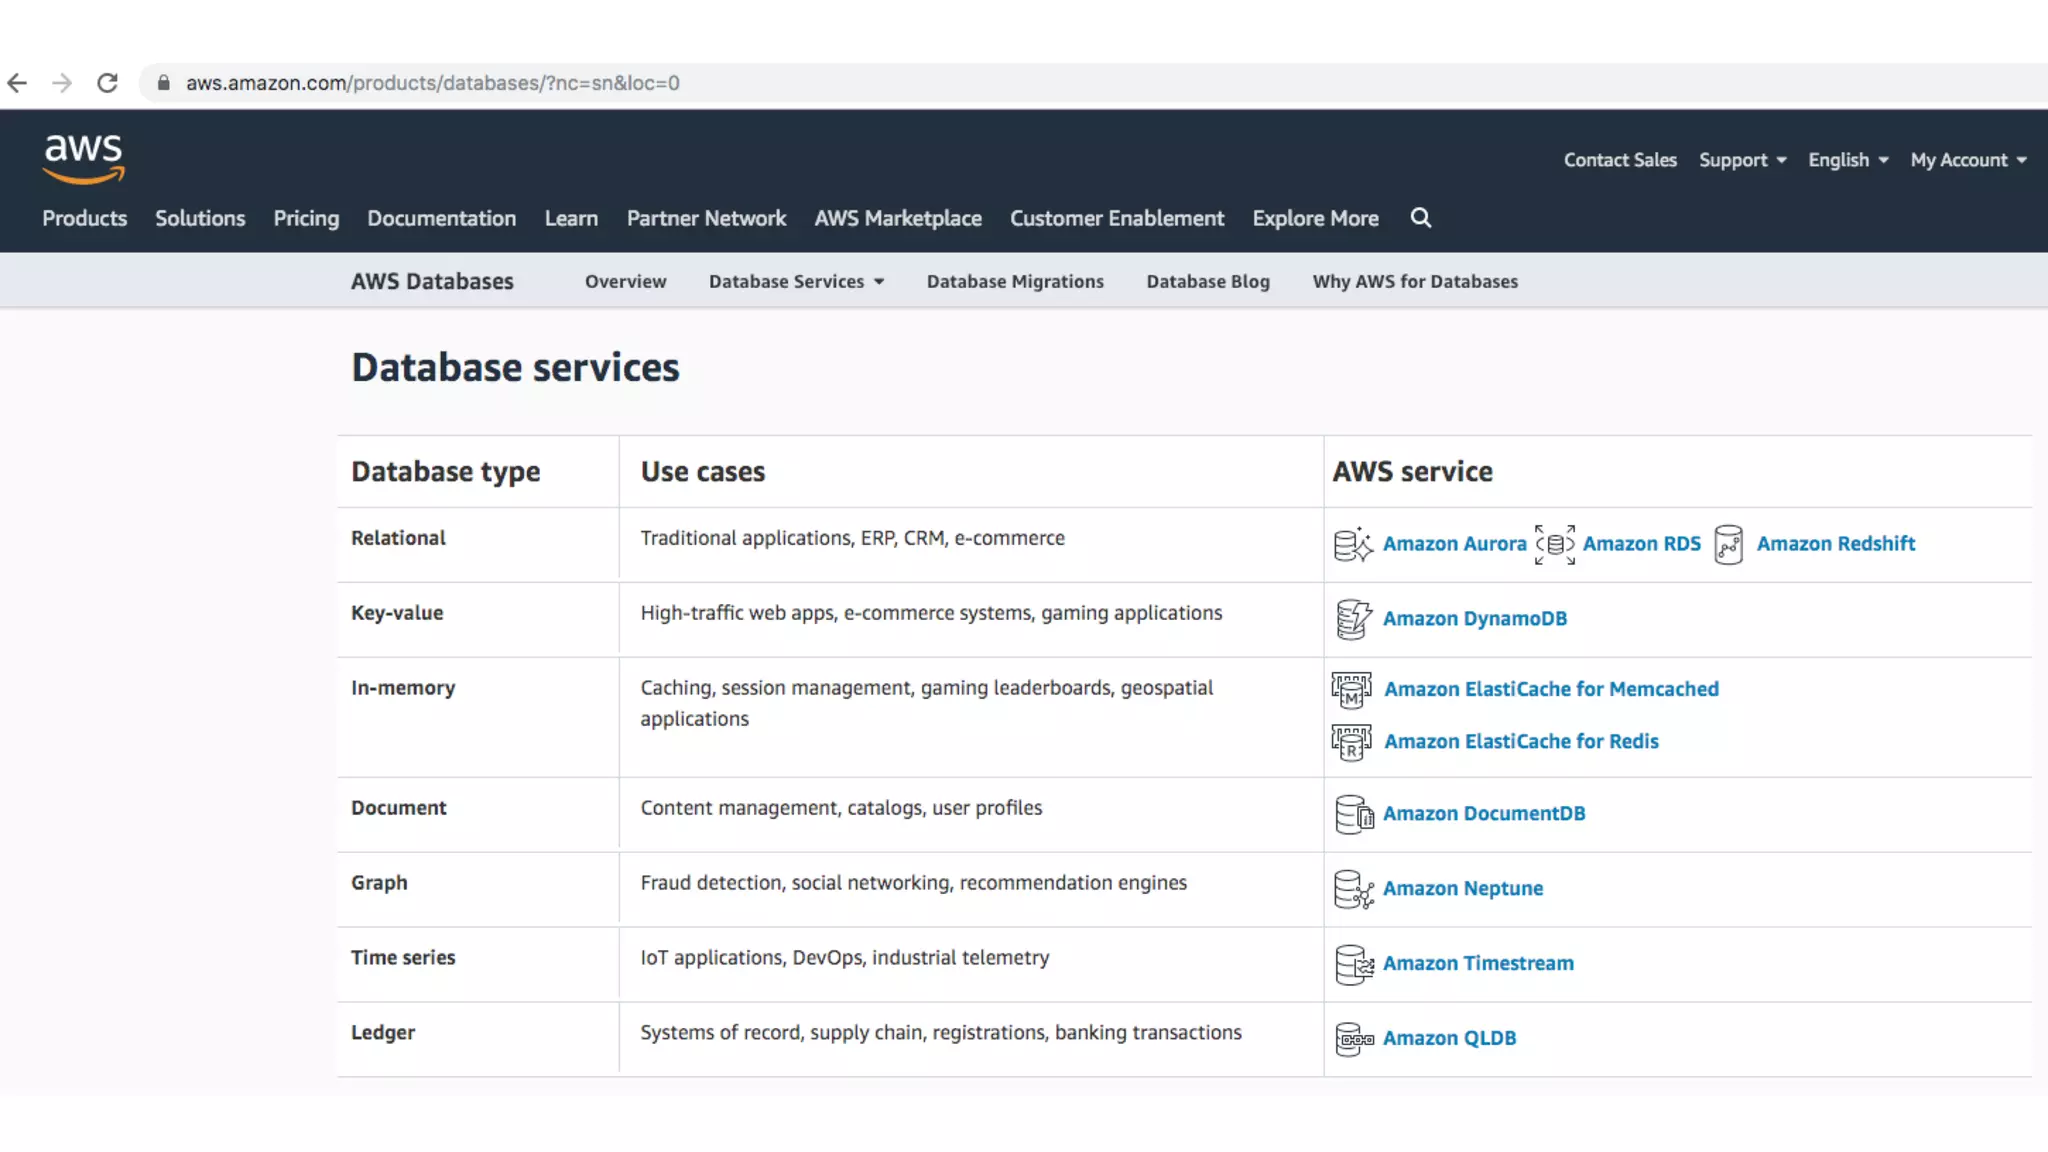Click the Amazon RDS icon
This screenshot has height=1152, width=2048.
[x=1555, y=544]
